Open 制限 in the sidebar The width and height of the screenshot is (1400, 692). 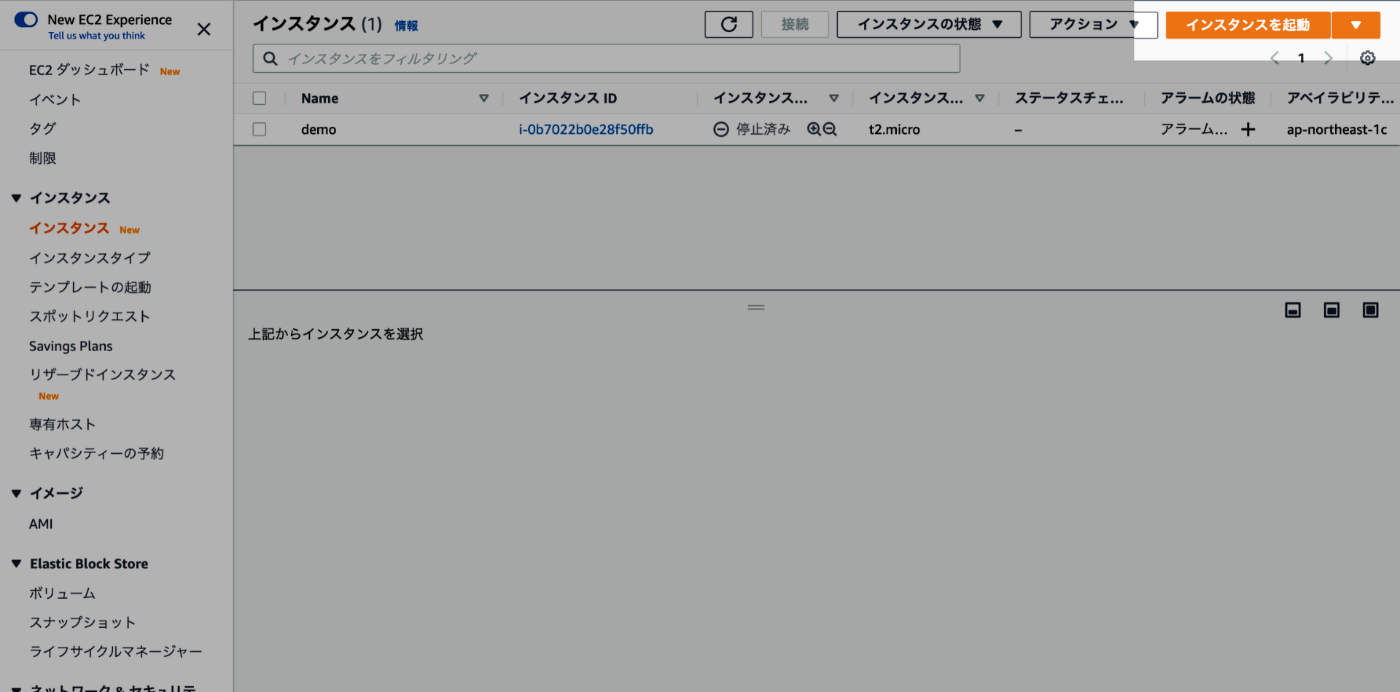pyautogui.click(x=42, y=158)
